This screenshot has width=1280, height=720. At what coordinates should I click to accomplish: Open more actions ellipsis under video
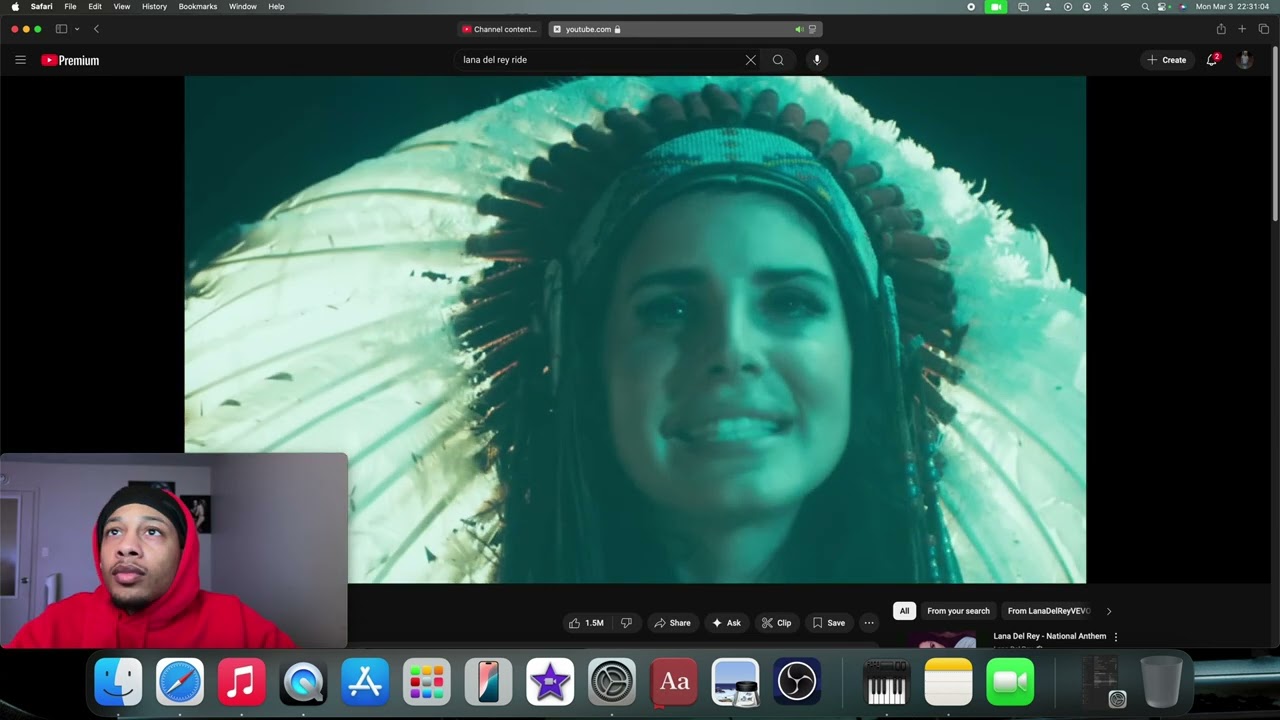pos(869,623)
